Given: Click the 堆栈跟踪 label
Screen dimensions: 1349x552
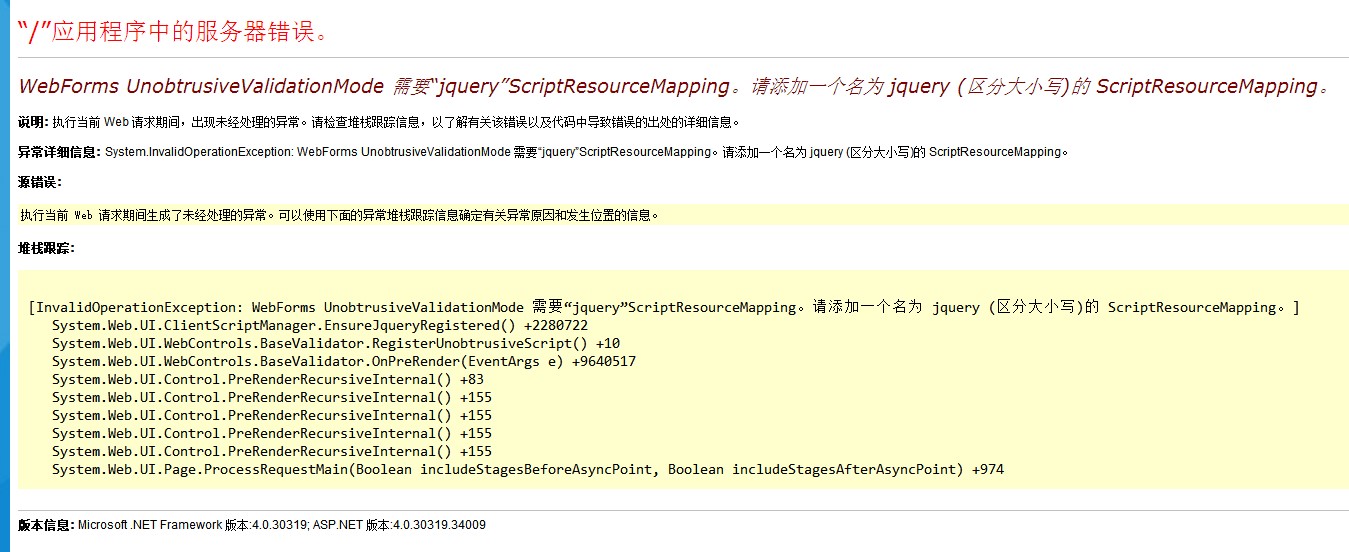Looking at the screenshot, I should click(x=47, y=248).
